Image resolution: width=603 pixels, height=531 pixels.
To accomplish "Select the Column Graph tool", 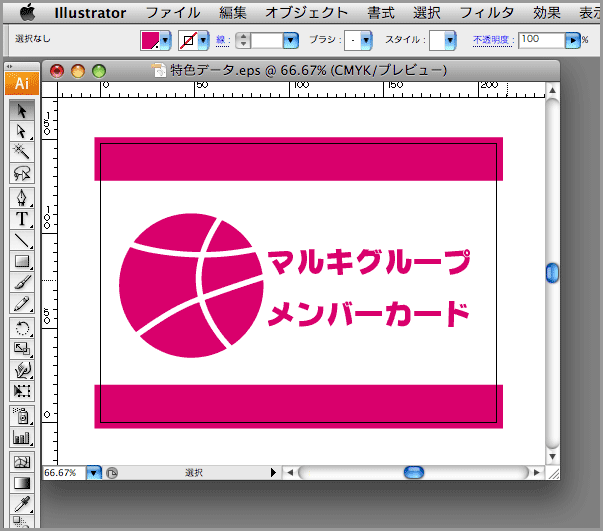I will [22, 437].
